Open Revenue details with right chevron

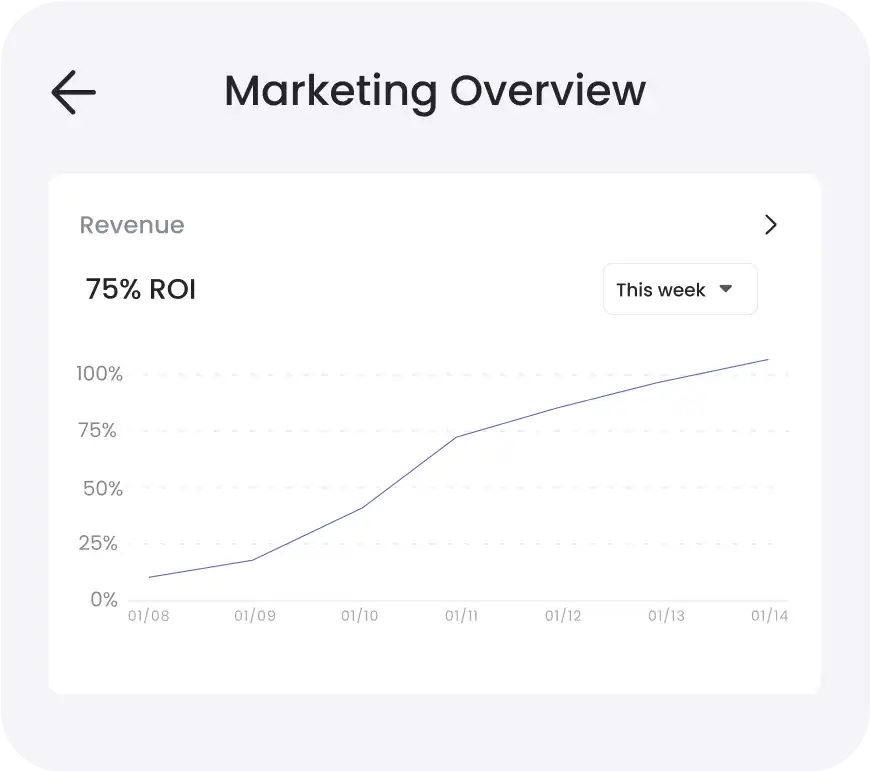[x=770, y=225]
